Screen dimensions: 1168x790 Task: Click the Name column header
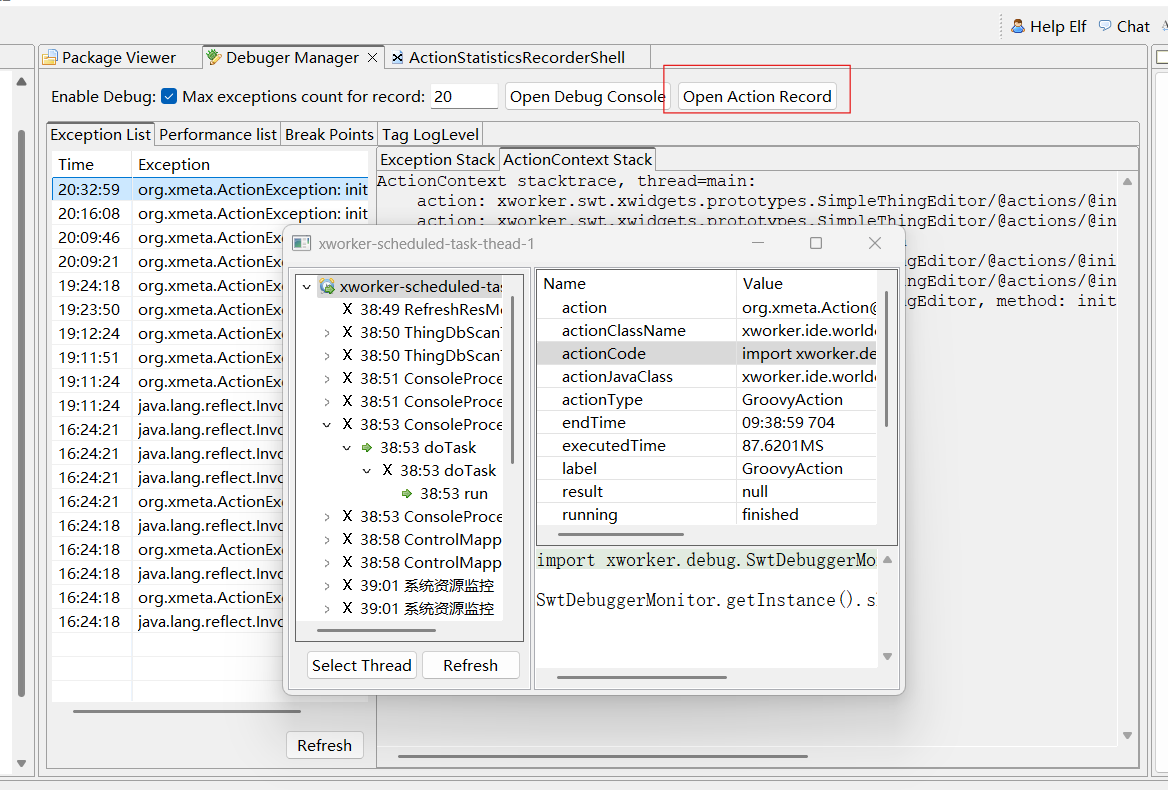click(x=636, y=284)
